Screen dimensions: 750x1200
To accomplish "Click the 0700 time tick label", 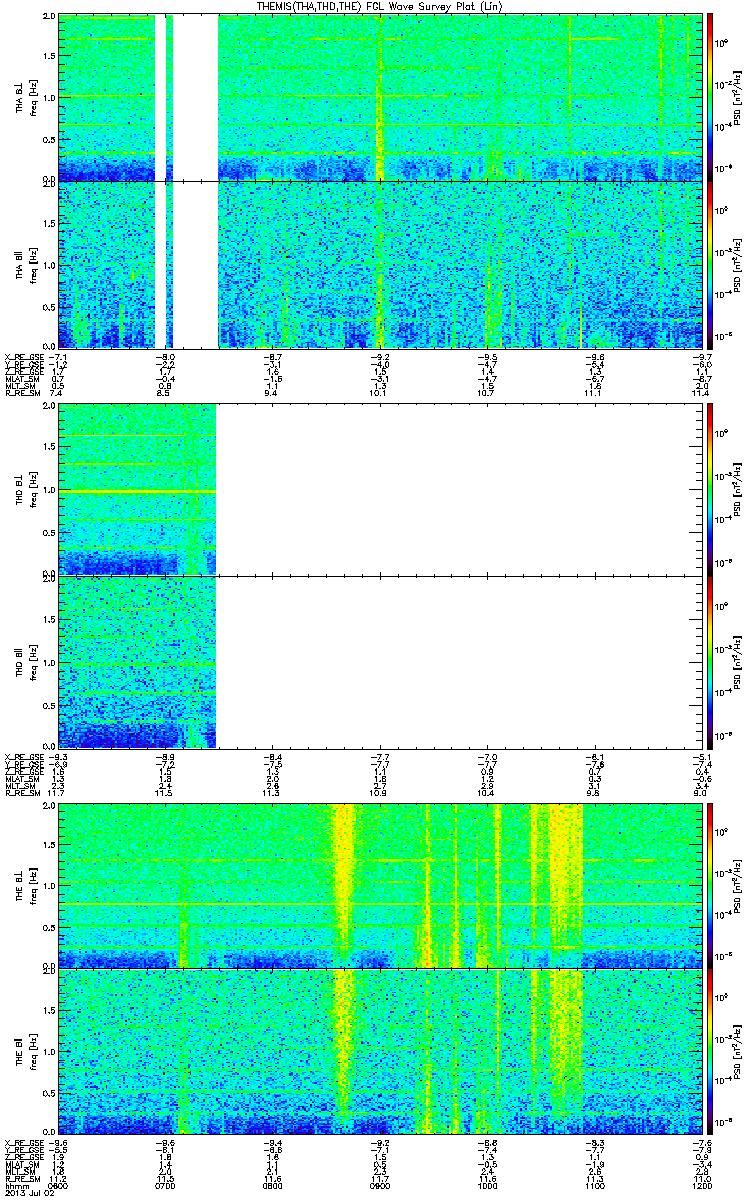I will [x=165, y=1187].
